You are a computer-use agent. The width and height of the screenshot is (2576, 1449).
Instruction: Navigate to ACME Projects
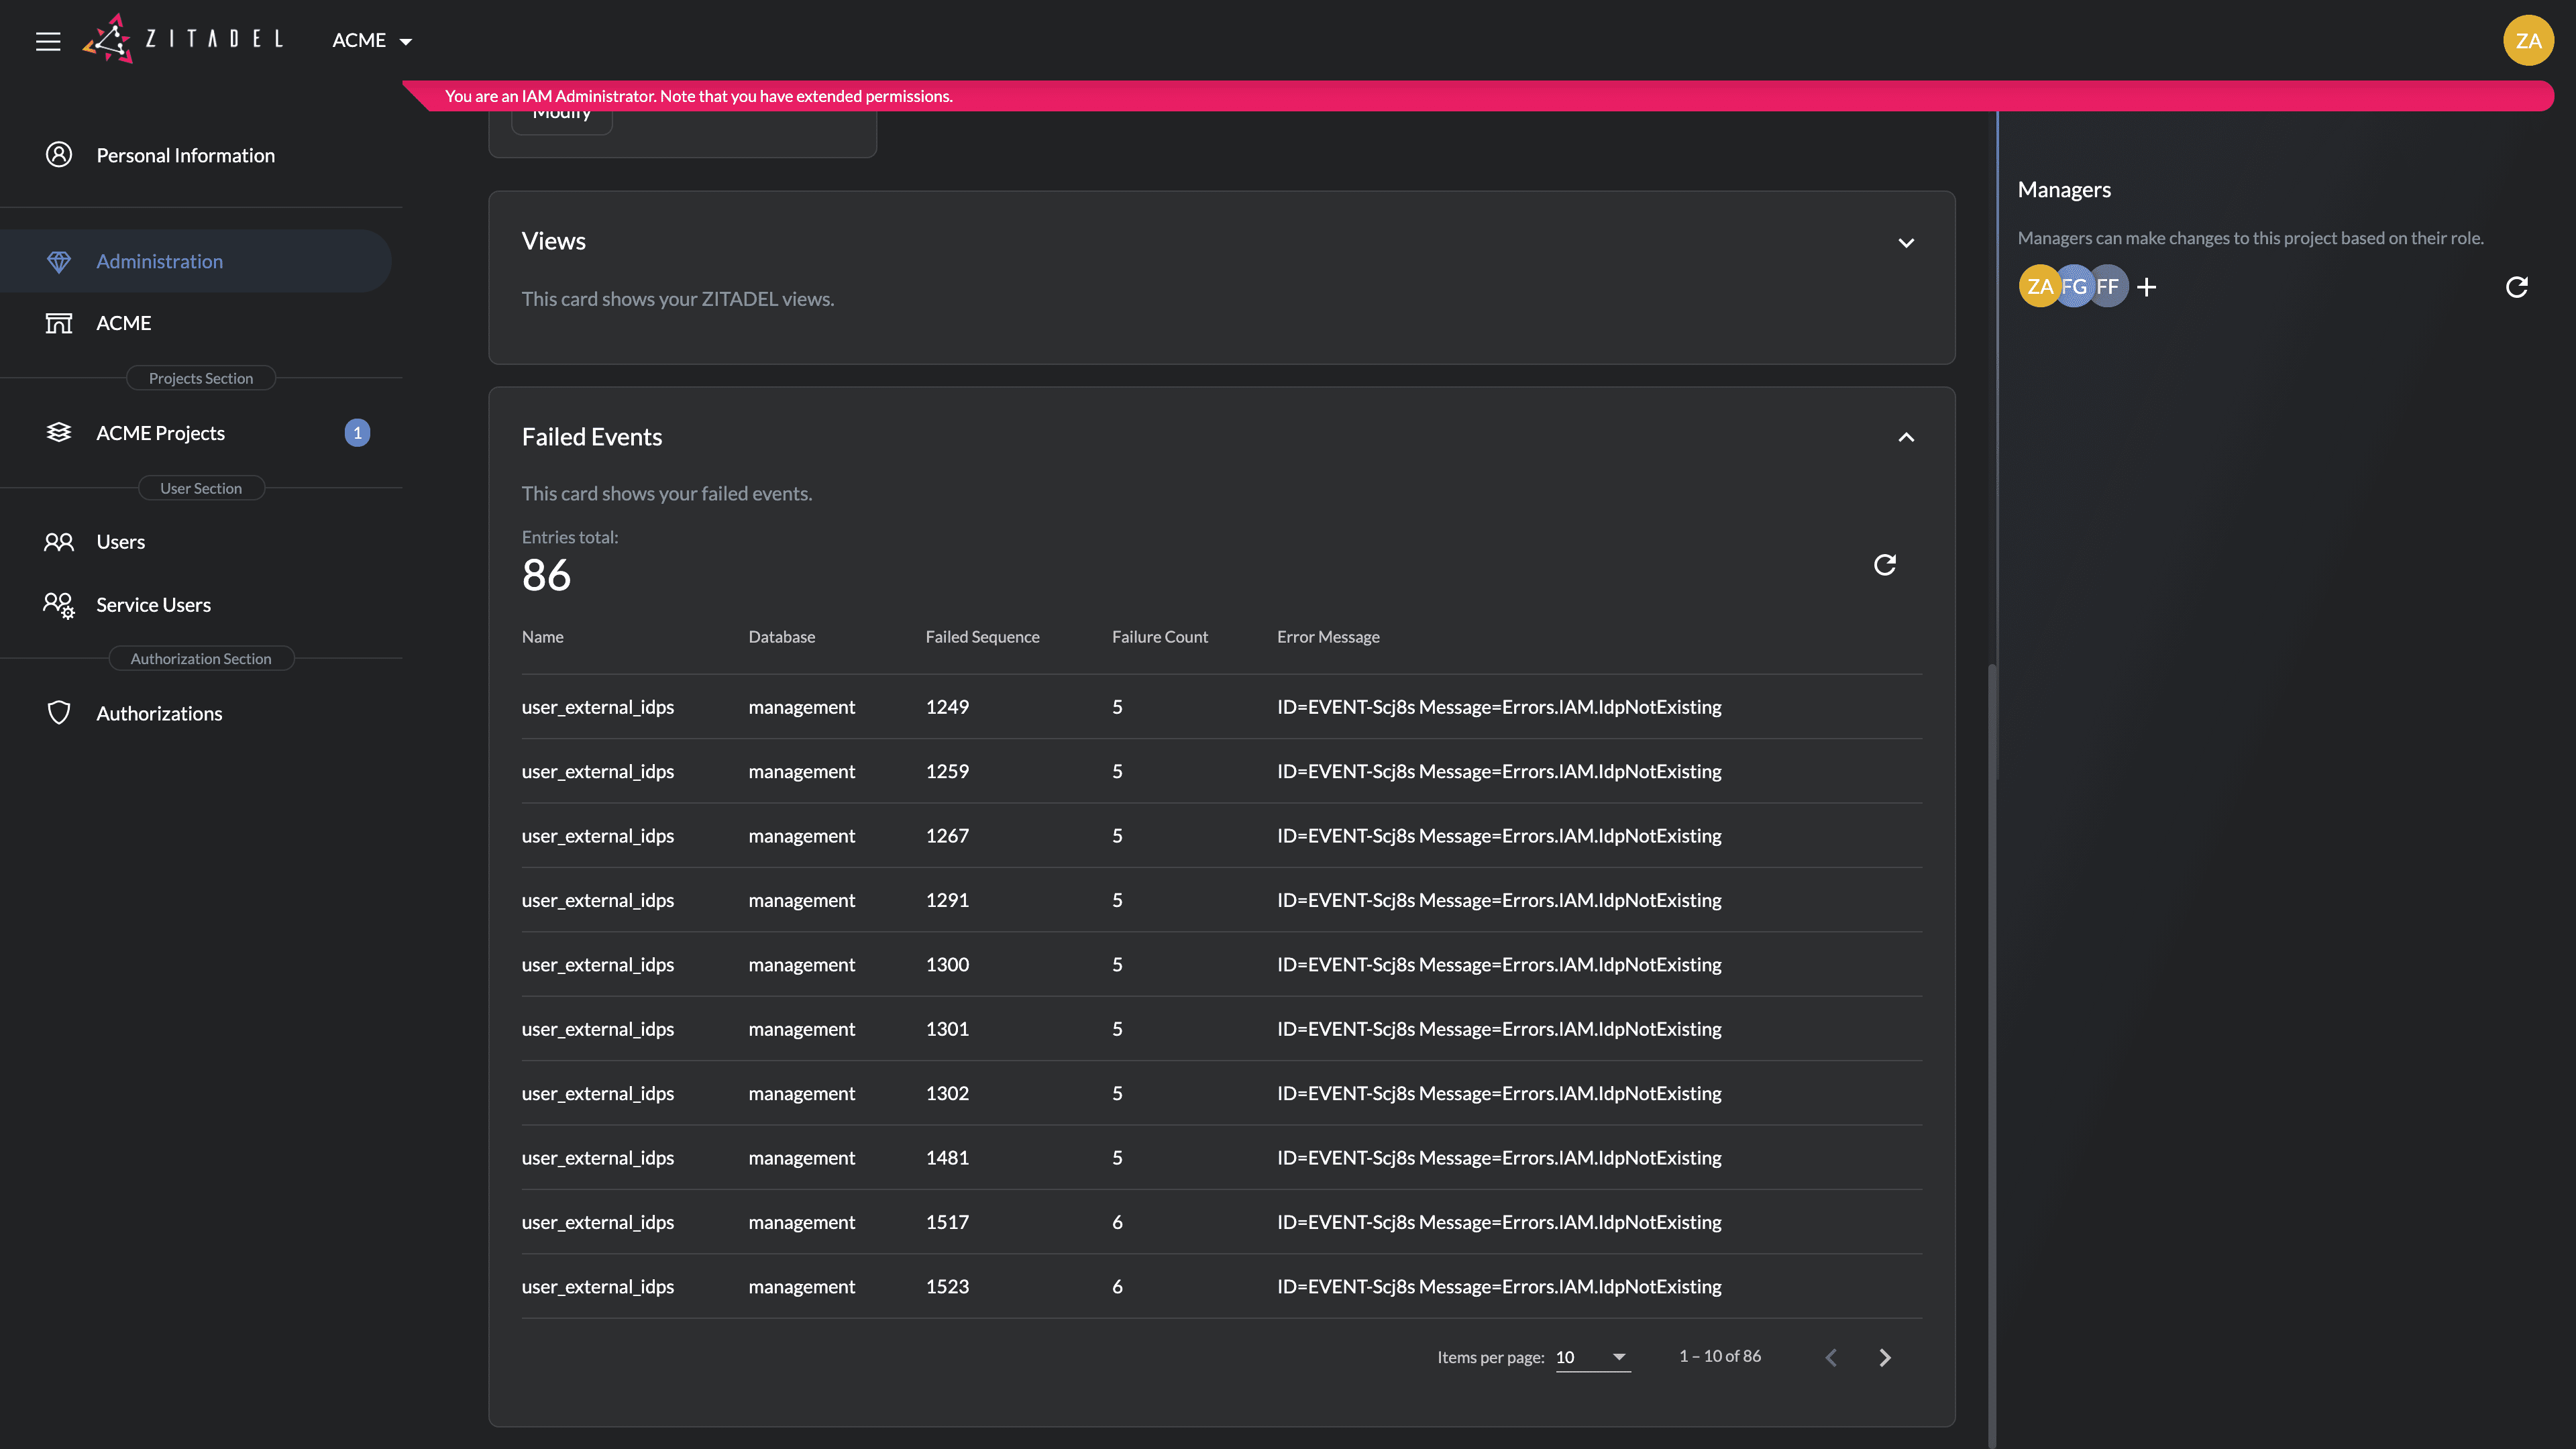click(160, 433)
